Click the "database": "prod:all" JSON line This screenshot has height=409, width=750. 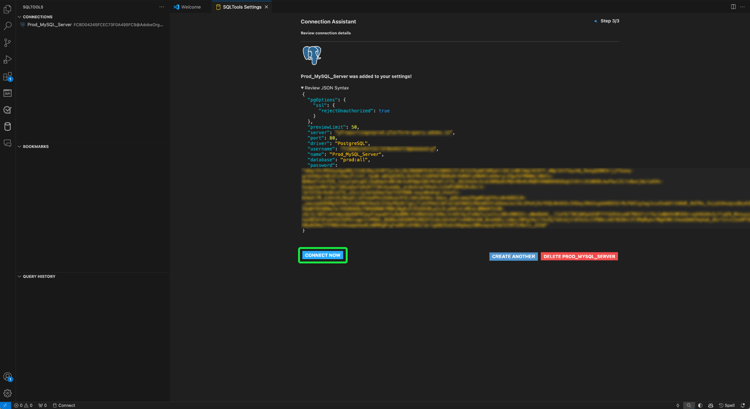[339, 160]
